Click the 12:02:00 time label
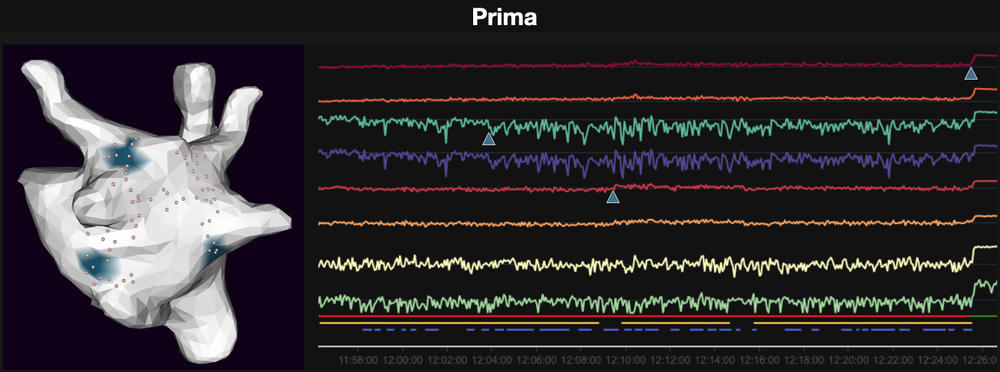Screen dimensions: 1000x372 pos(448,361)
